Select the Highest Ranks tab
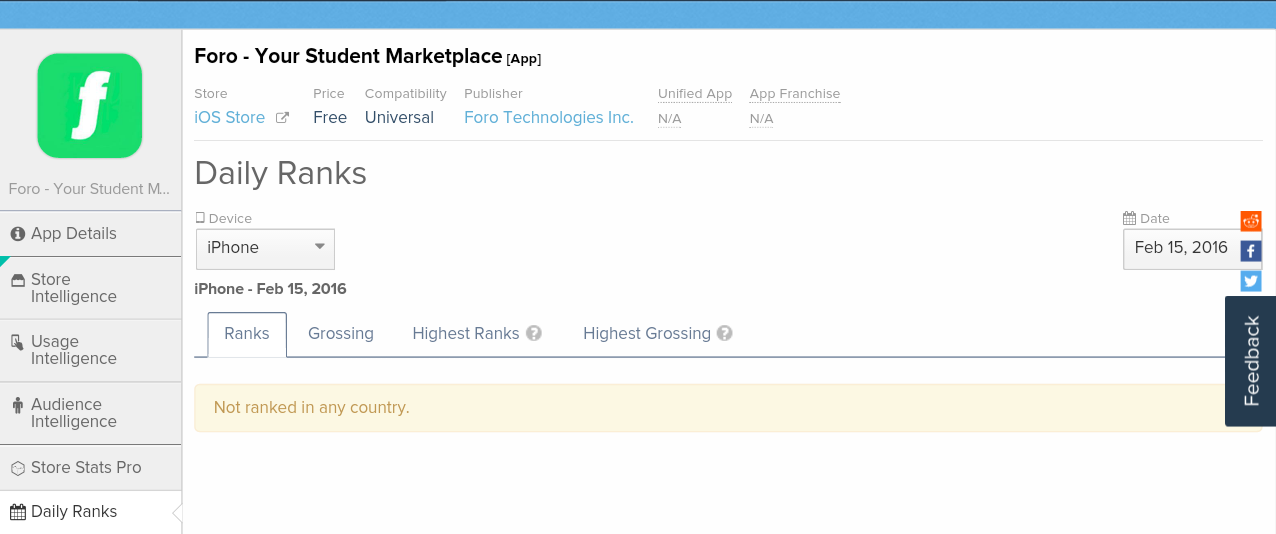Viewport: 1276px width, 534px height. [465, 334]
